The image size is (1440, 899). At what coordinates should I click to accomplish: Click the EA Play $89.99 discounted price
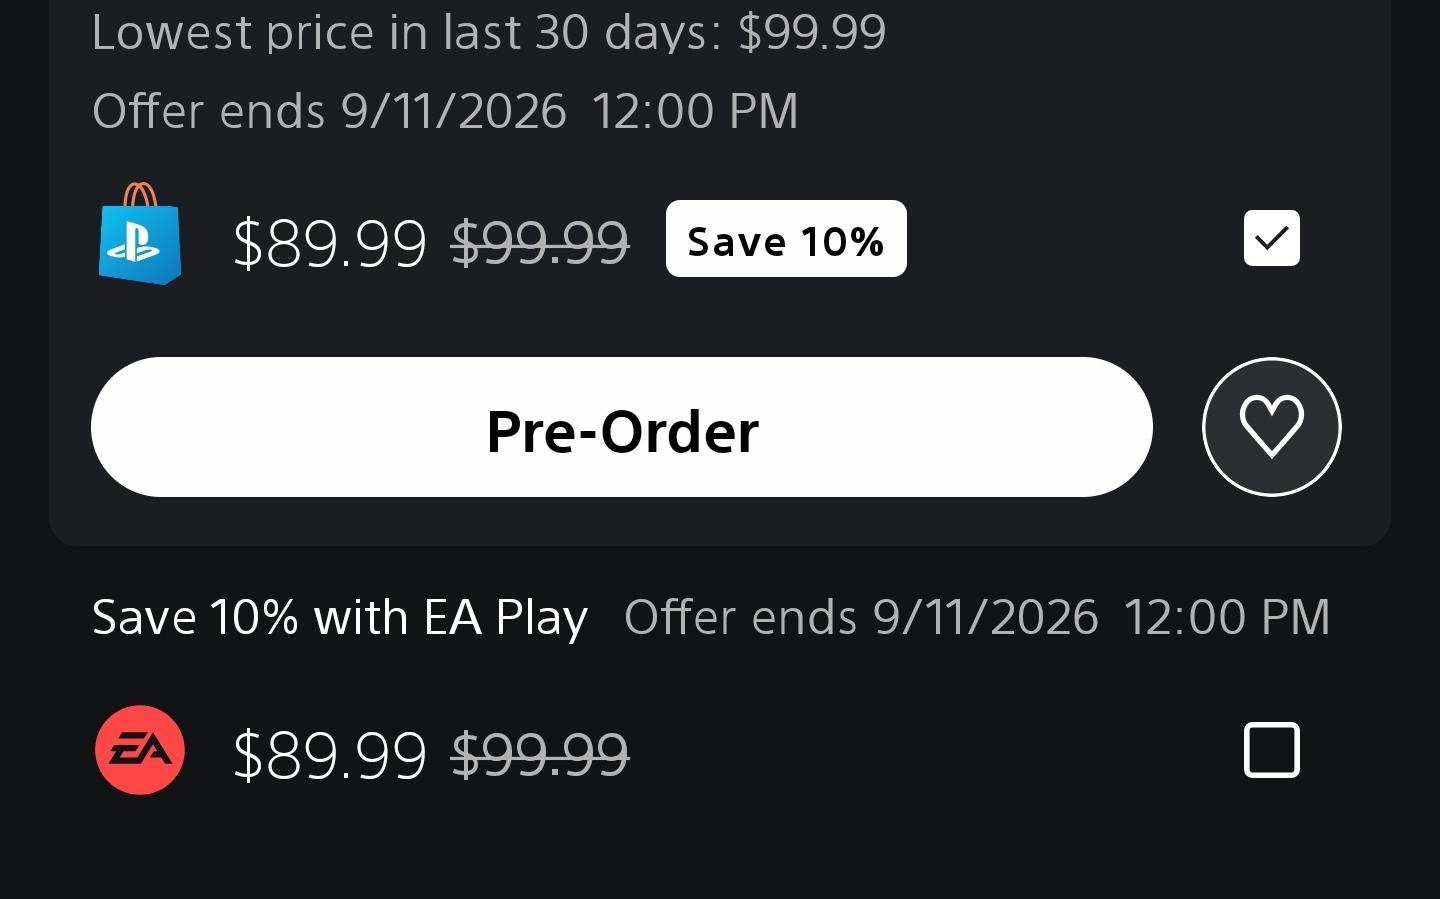click(329, 754)
